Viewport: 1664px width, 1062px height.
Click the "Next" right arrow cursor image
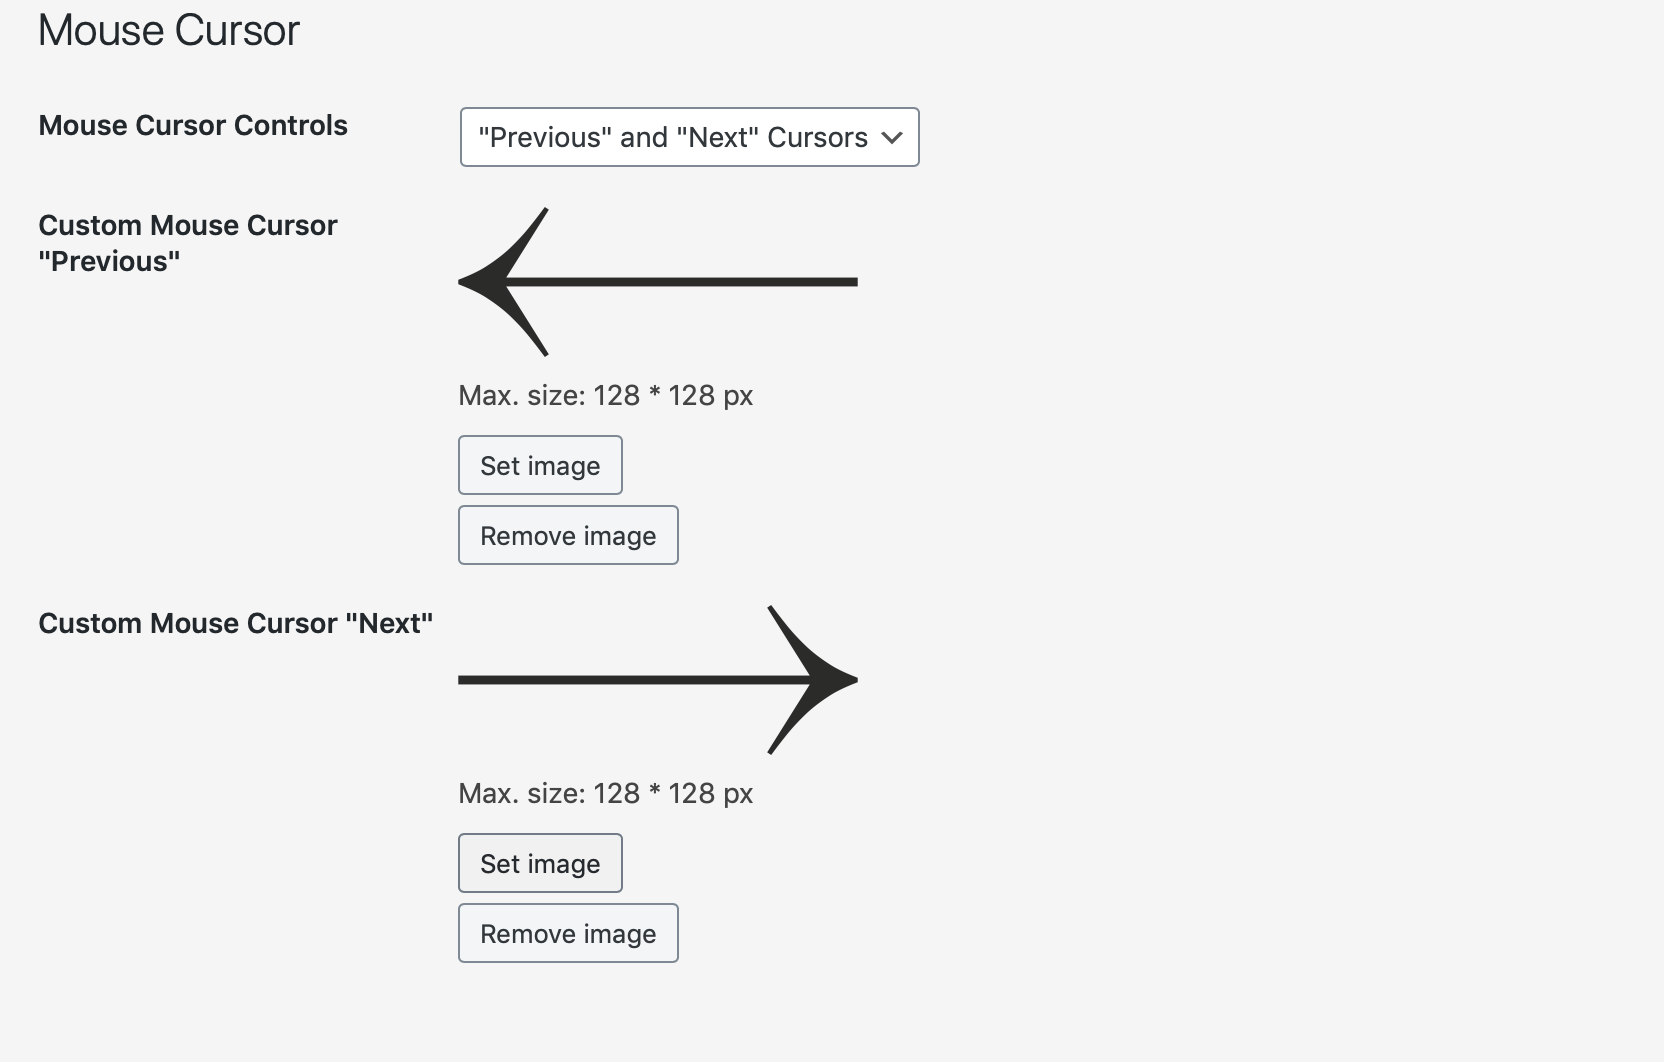657,680
